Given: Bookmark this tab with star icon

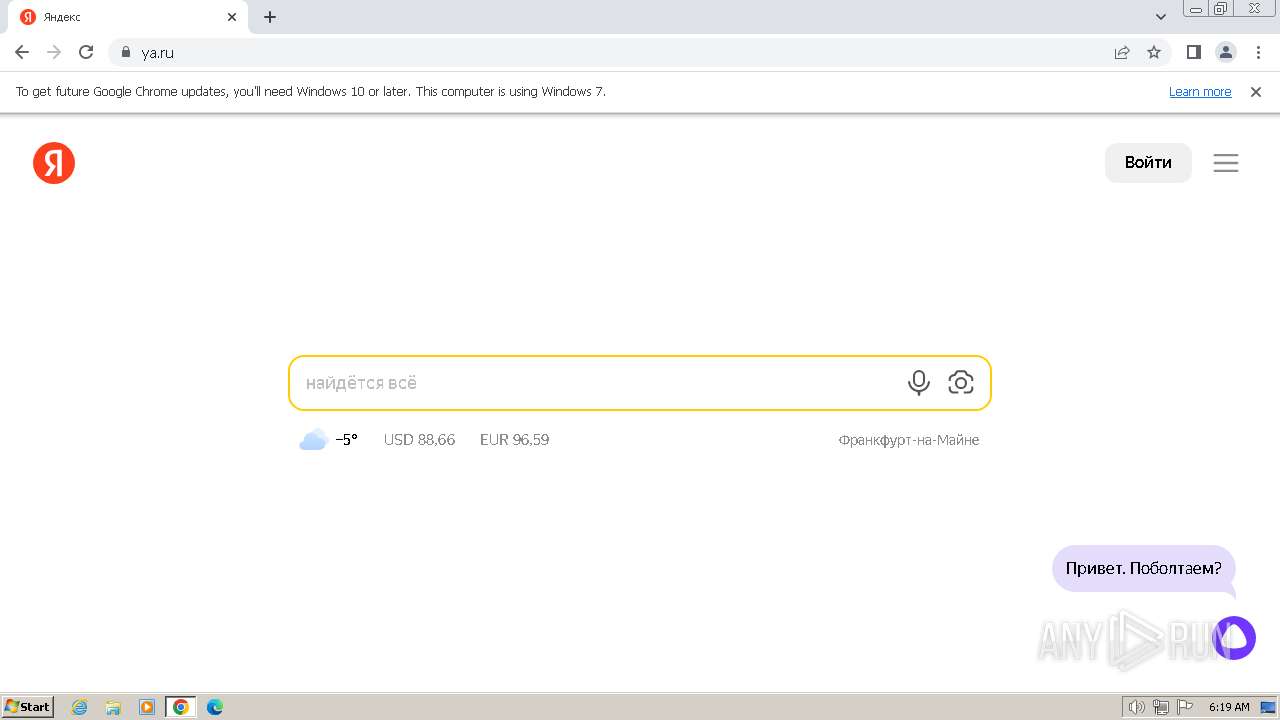Looking at the screenshot, I should pos(1154,52).
